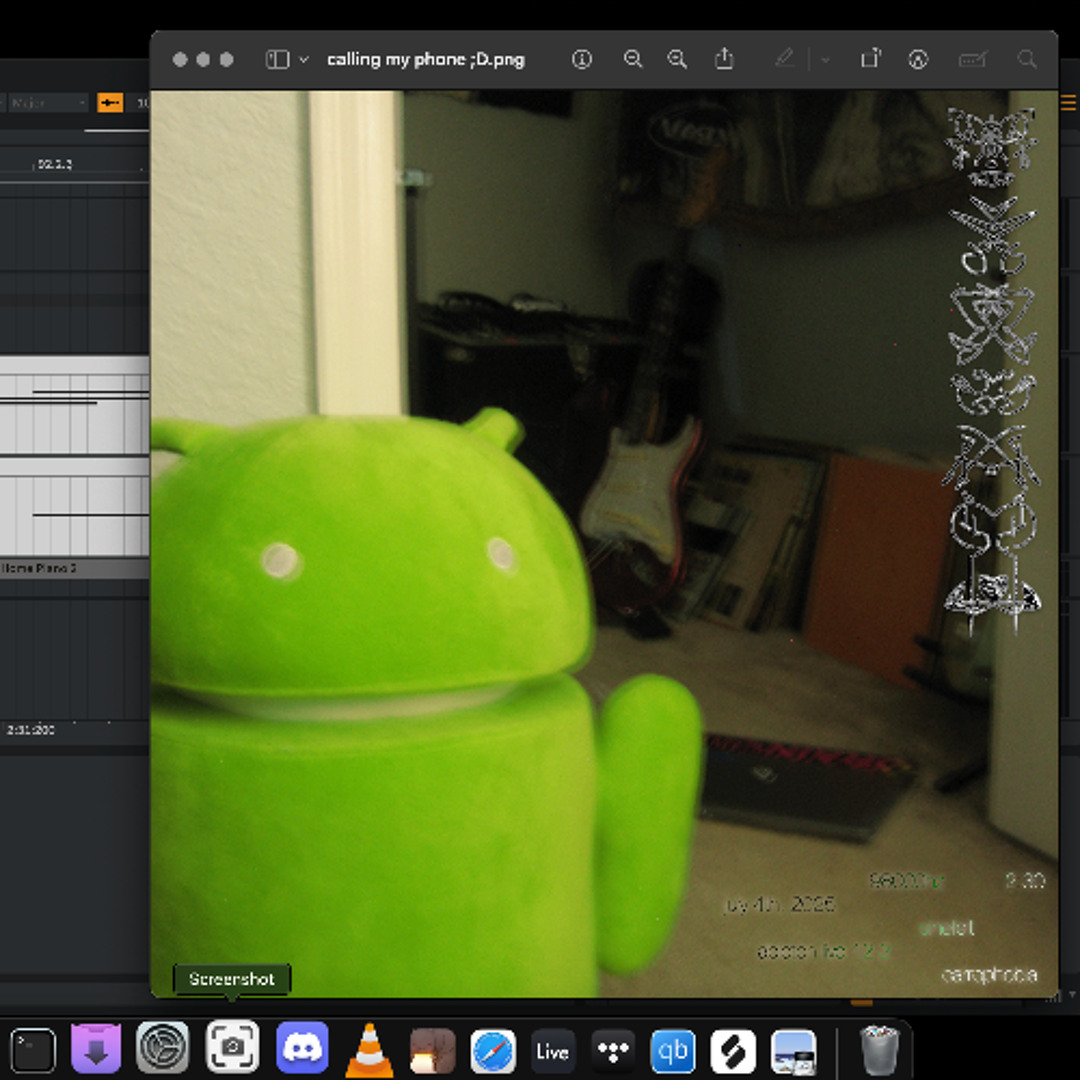
Task: Zoom in on the image
Action: coord(677,60)
